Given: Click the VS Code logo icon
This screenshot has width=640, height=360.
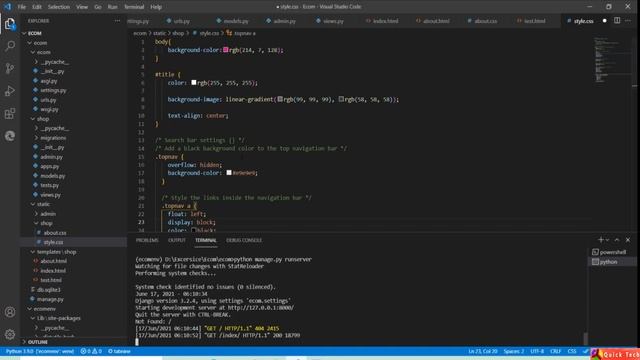Looking at the screenshot, I should click(x=7, y=7).
